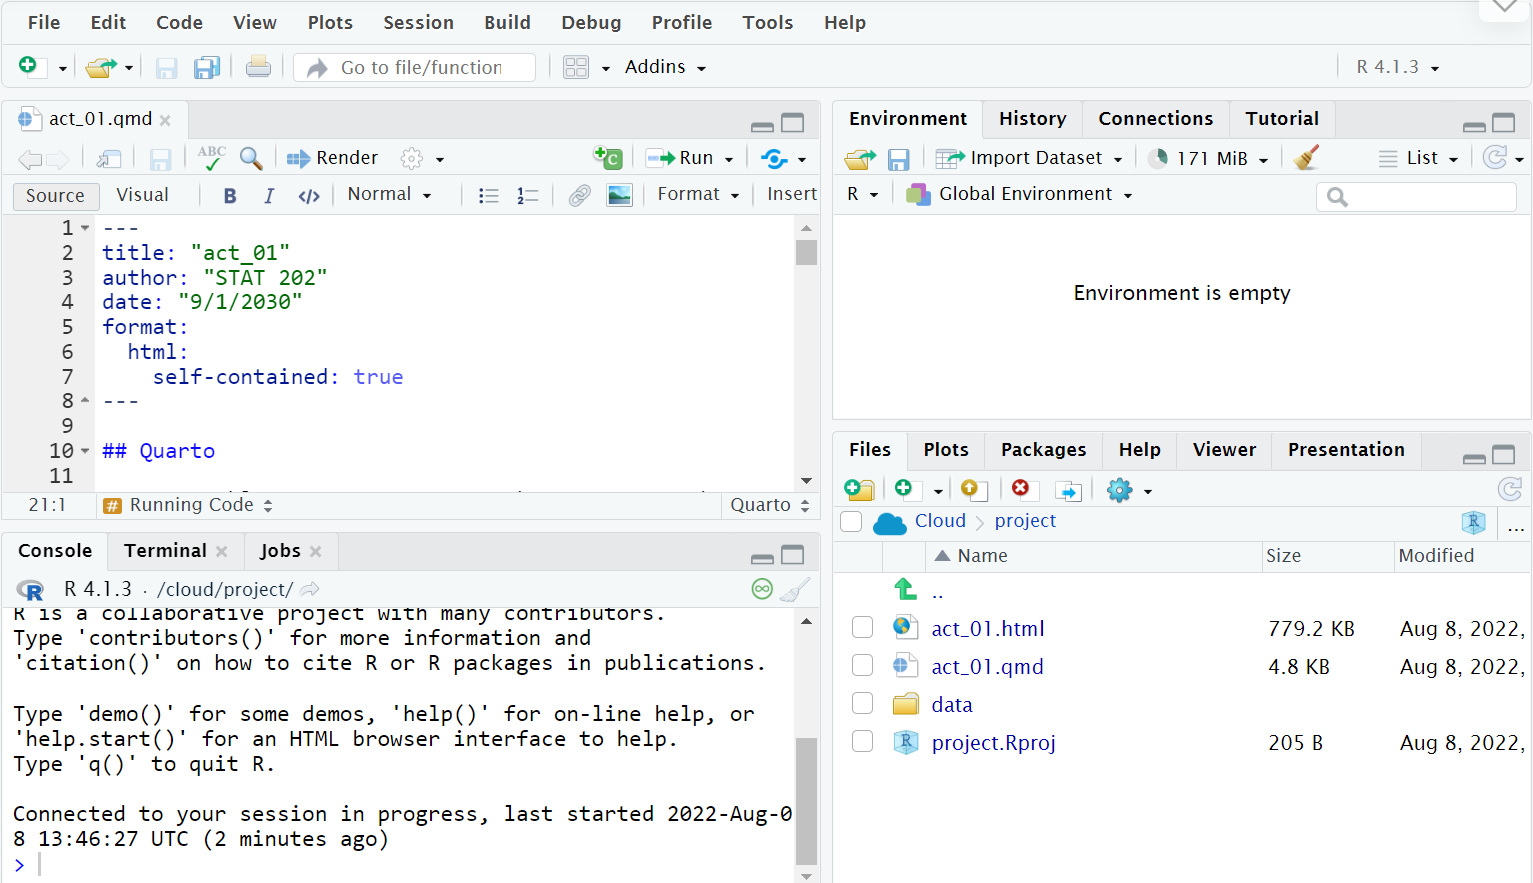This screenshot has width=1533, height=883.
Task: Tick the checkbox for the data folder
Action: (862, 704)
